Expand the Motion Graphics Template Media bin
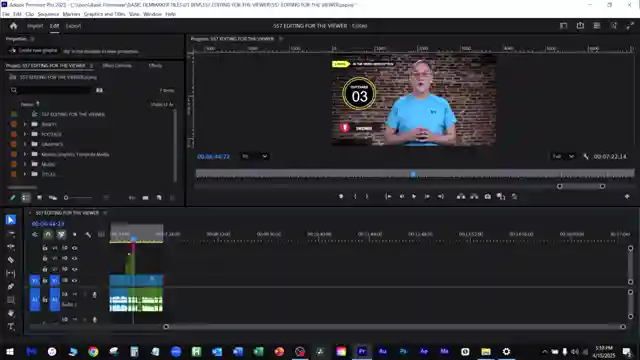The width and height of the screenshot is (640, 360). click(24, 154)
